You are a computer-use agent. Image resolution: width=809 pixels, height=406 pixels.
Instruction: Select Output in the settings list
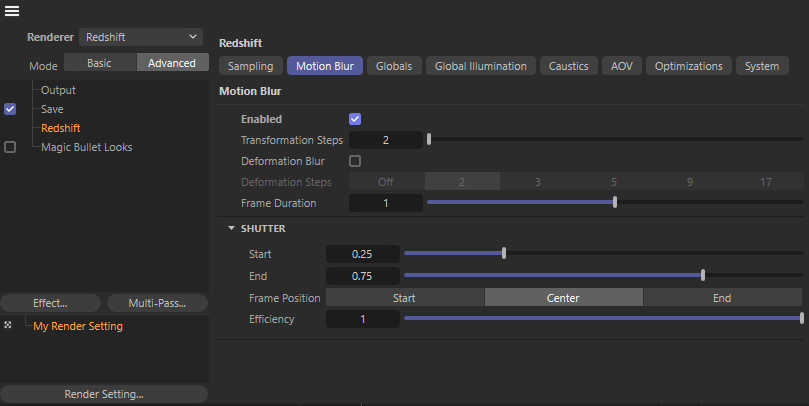click(x=58, y=90)
